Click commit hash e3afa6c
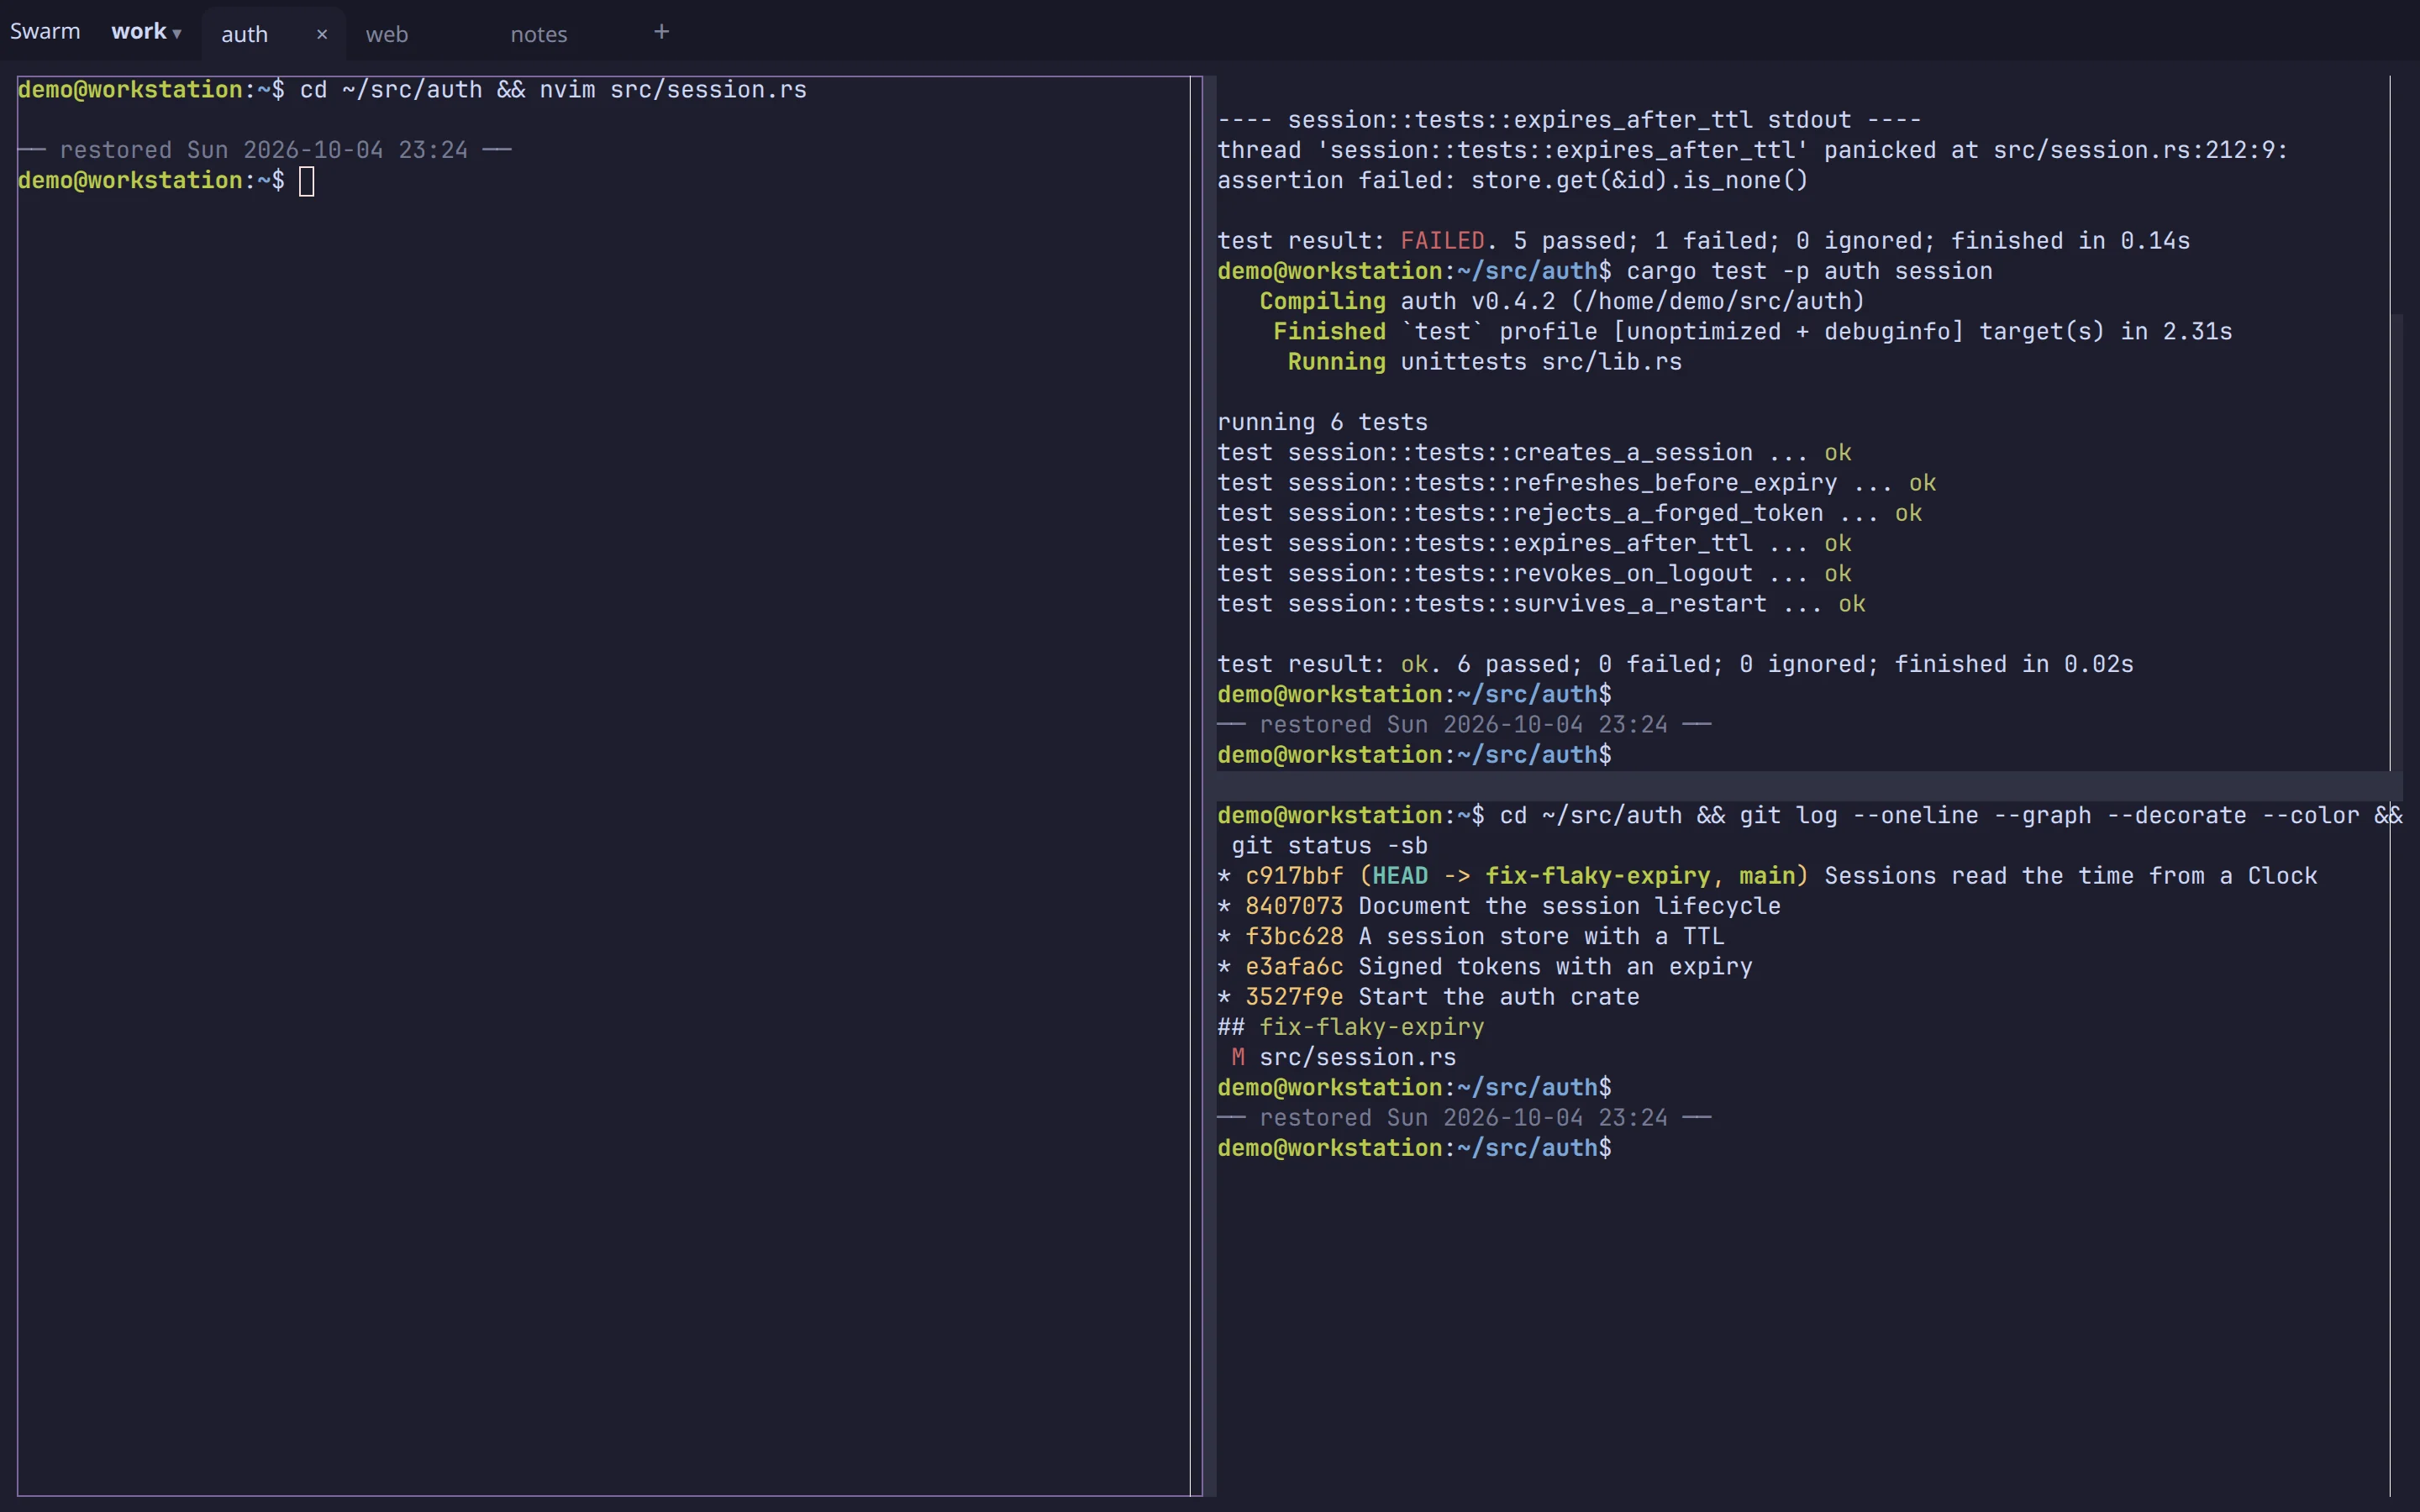Viewport: 2420px width, 1512px height. [x=1294, y=966]
